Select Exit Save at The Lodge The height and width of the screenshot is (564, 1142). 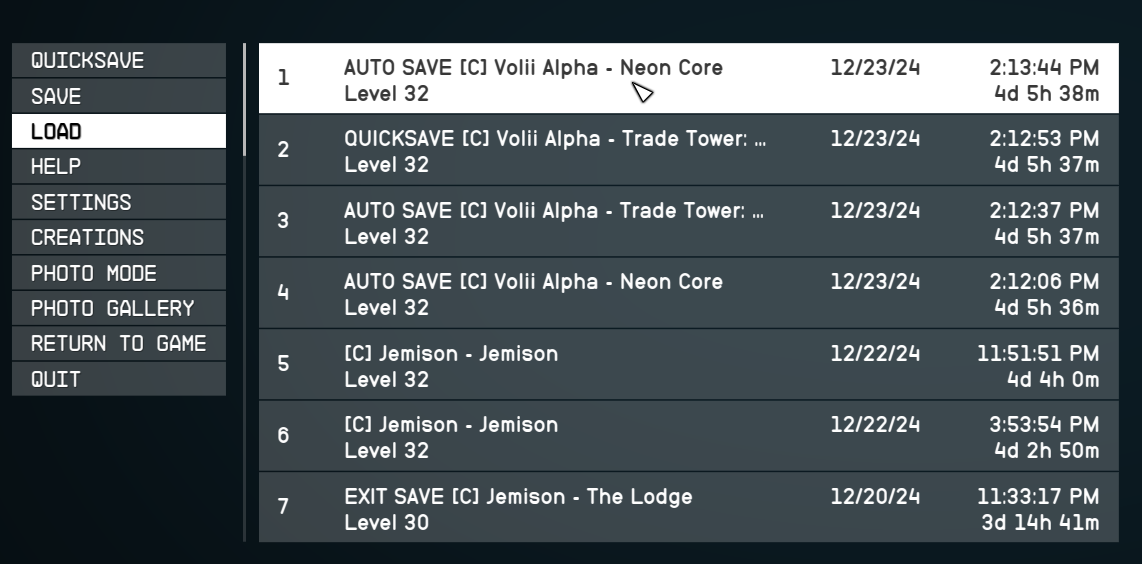[x=688, y=507]
